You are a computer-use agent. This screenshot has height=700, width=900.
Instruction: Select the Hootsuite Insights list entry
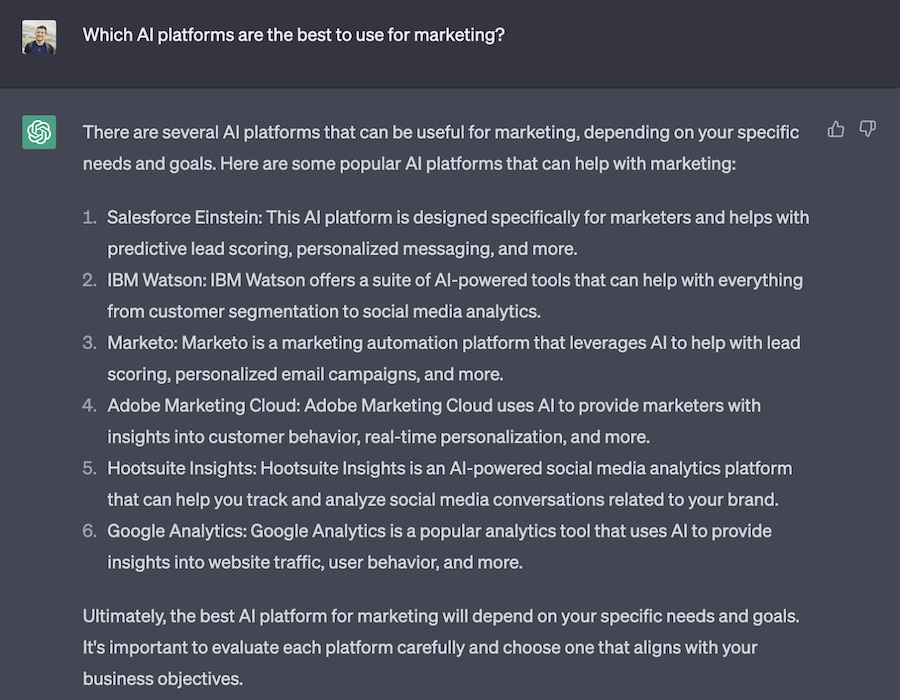449,483
